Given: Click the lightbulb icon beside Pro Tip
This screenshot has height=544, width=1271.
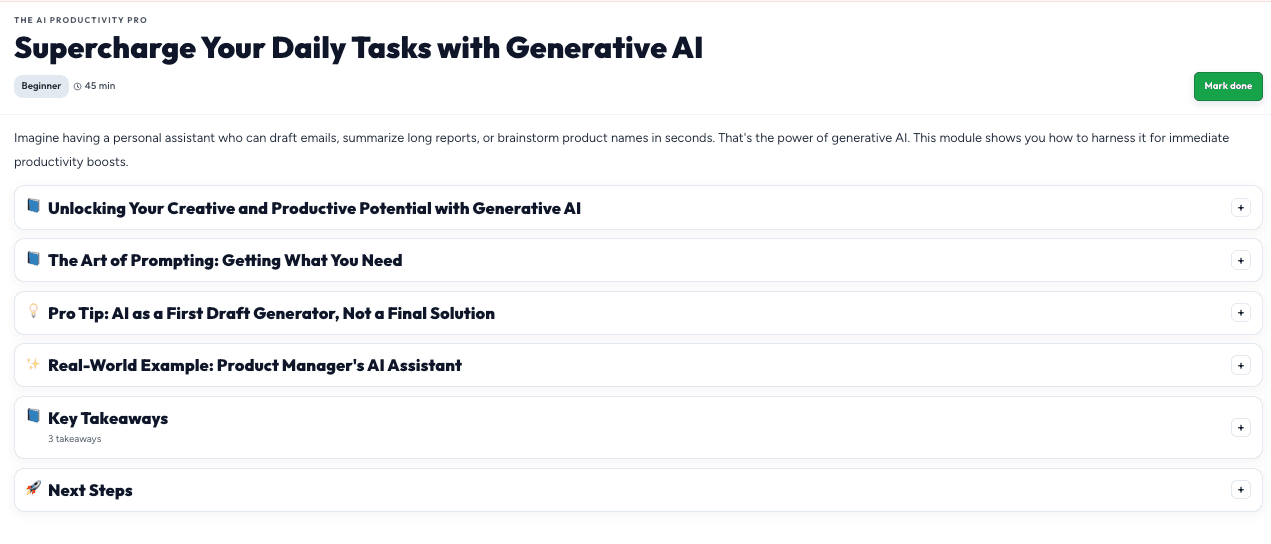Looking at the screenshot, I should 33,311.
